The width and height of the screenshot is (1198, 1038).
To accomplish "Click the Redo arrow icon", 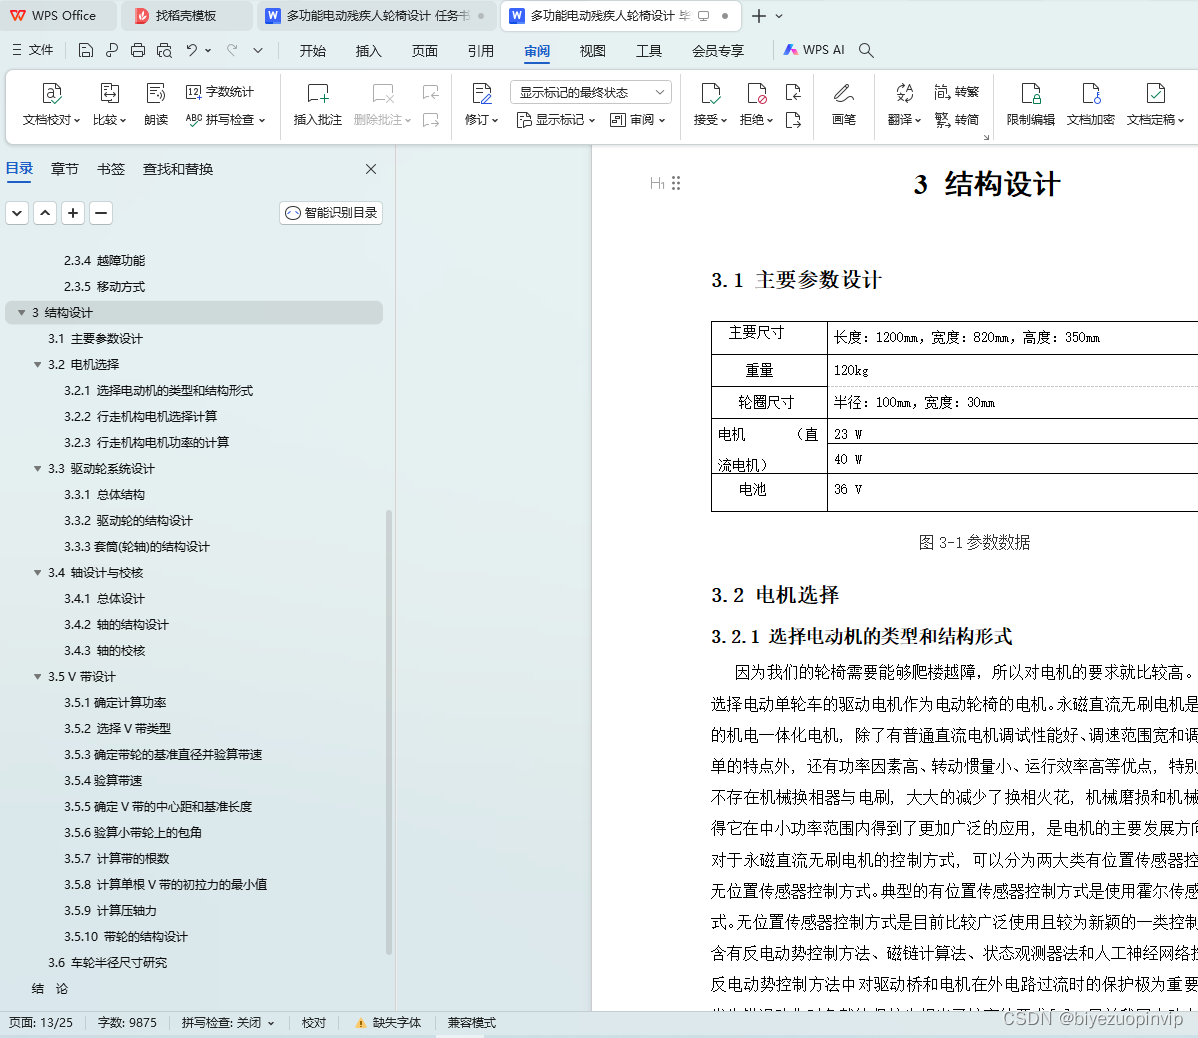I will pos(232,50).
